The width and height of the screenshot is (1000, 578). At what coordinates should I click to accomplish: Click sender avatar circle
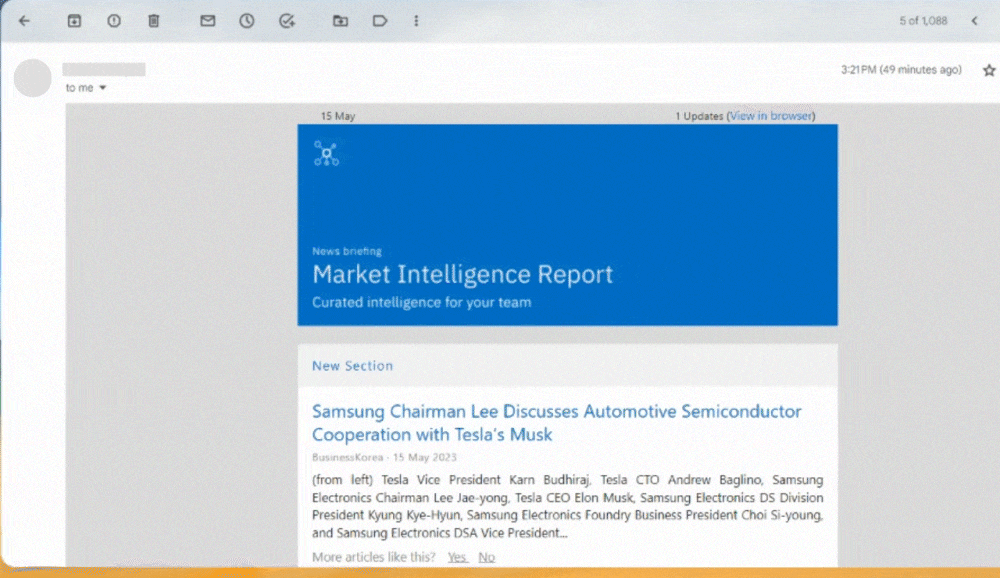(x=33, y=78)
